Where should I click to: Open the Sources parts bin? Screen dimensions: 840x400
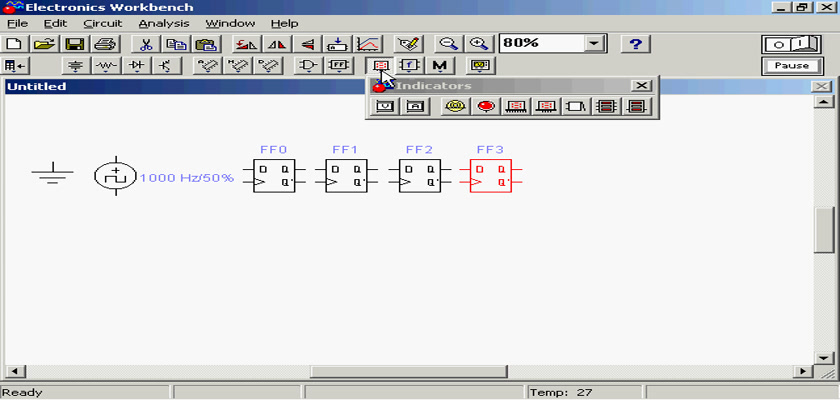pyautogui.click(x=76, y=66)
